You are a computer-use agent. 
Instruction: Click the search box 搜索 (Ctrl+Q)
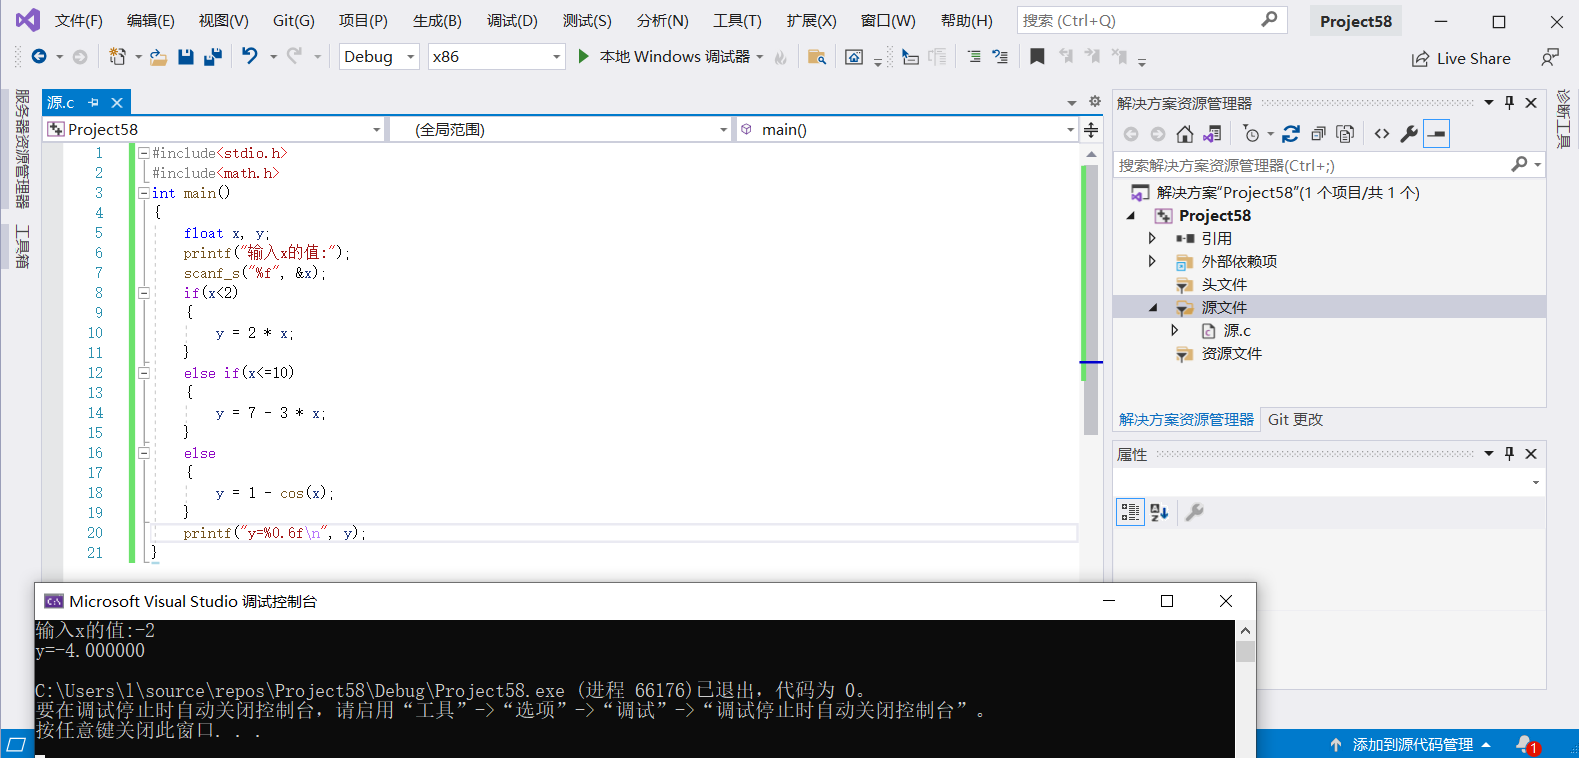click(x=1151, y=20)
